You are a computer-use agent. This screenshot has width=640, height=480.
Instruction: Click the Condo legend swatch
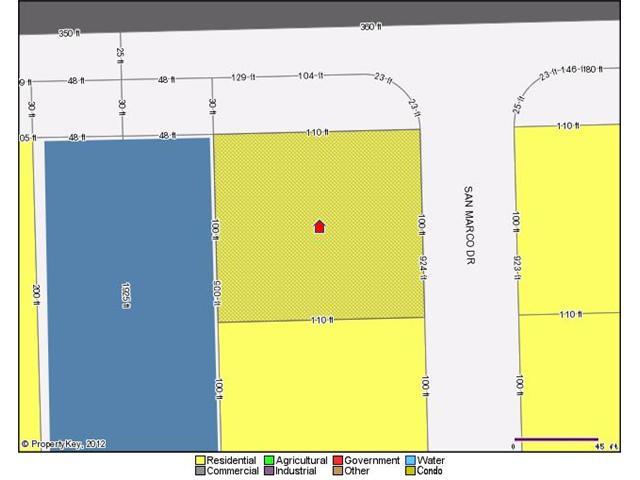(x=410, y=471)
